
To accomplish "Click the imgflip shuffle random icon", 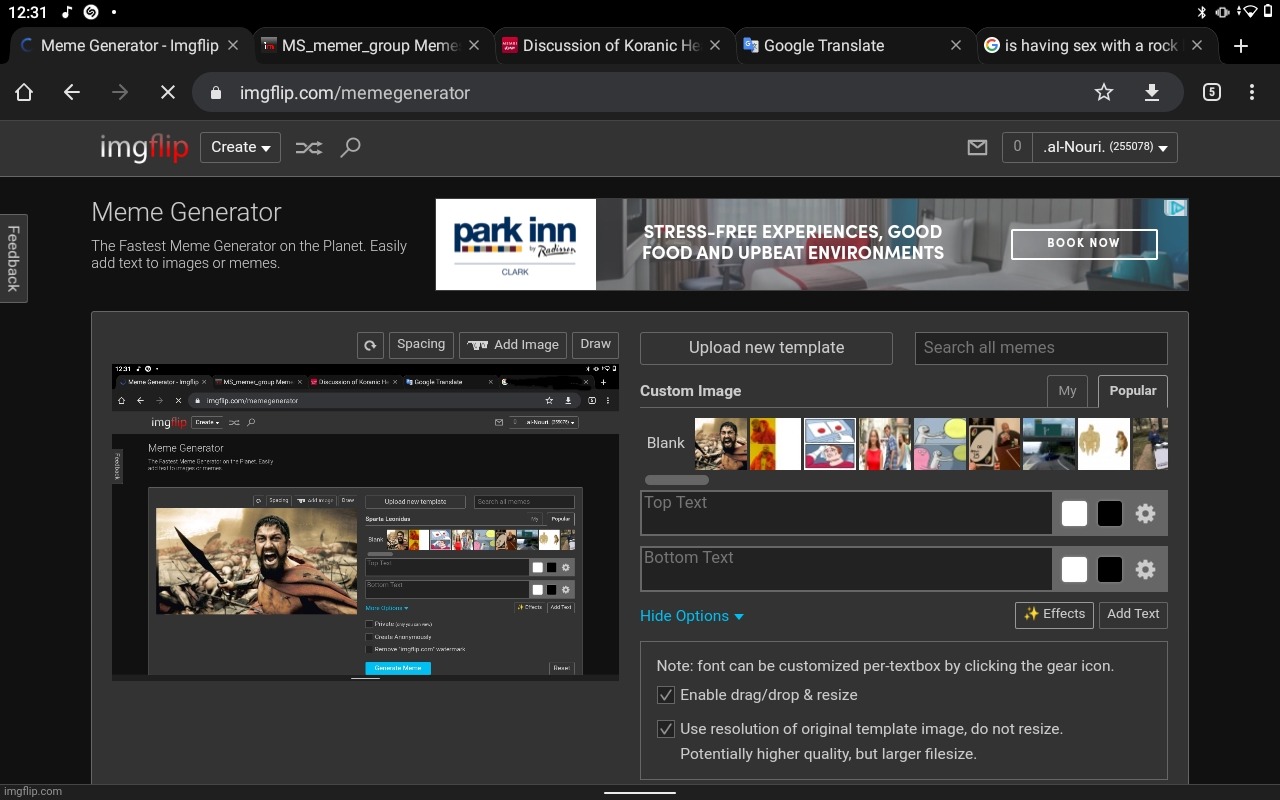I will coord(309,148).
